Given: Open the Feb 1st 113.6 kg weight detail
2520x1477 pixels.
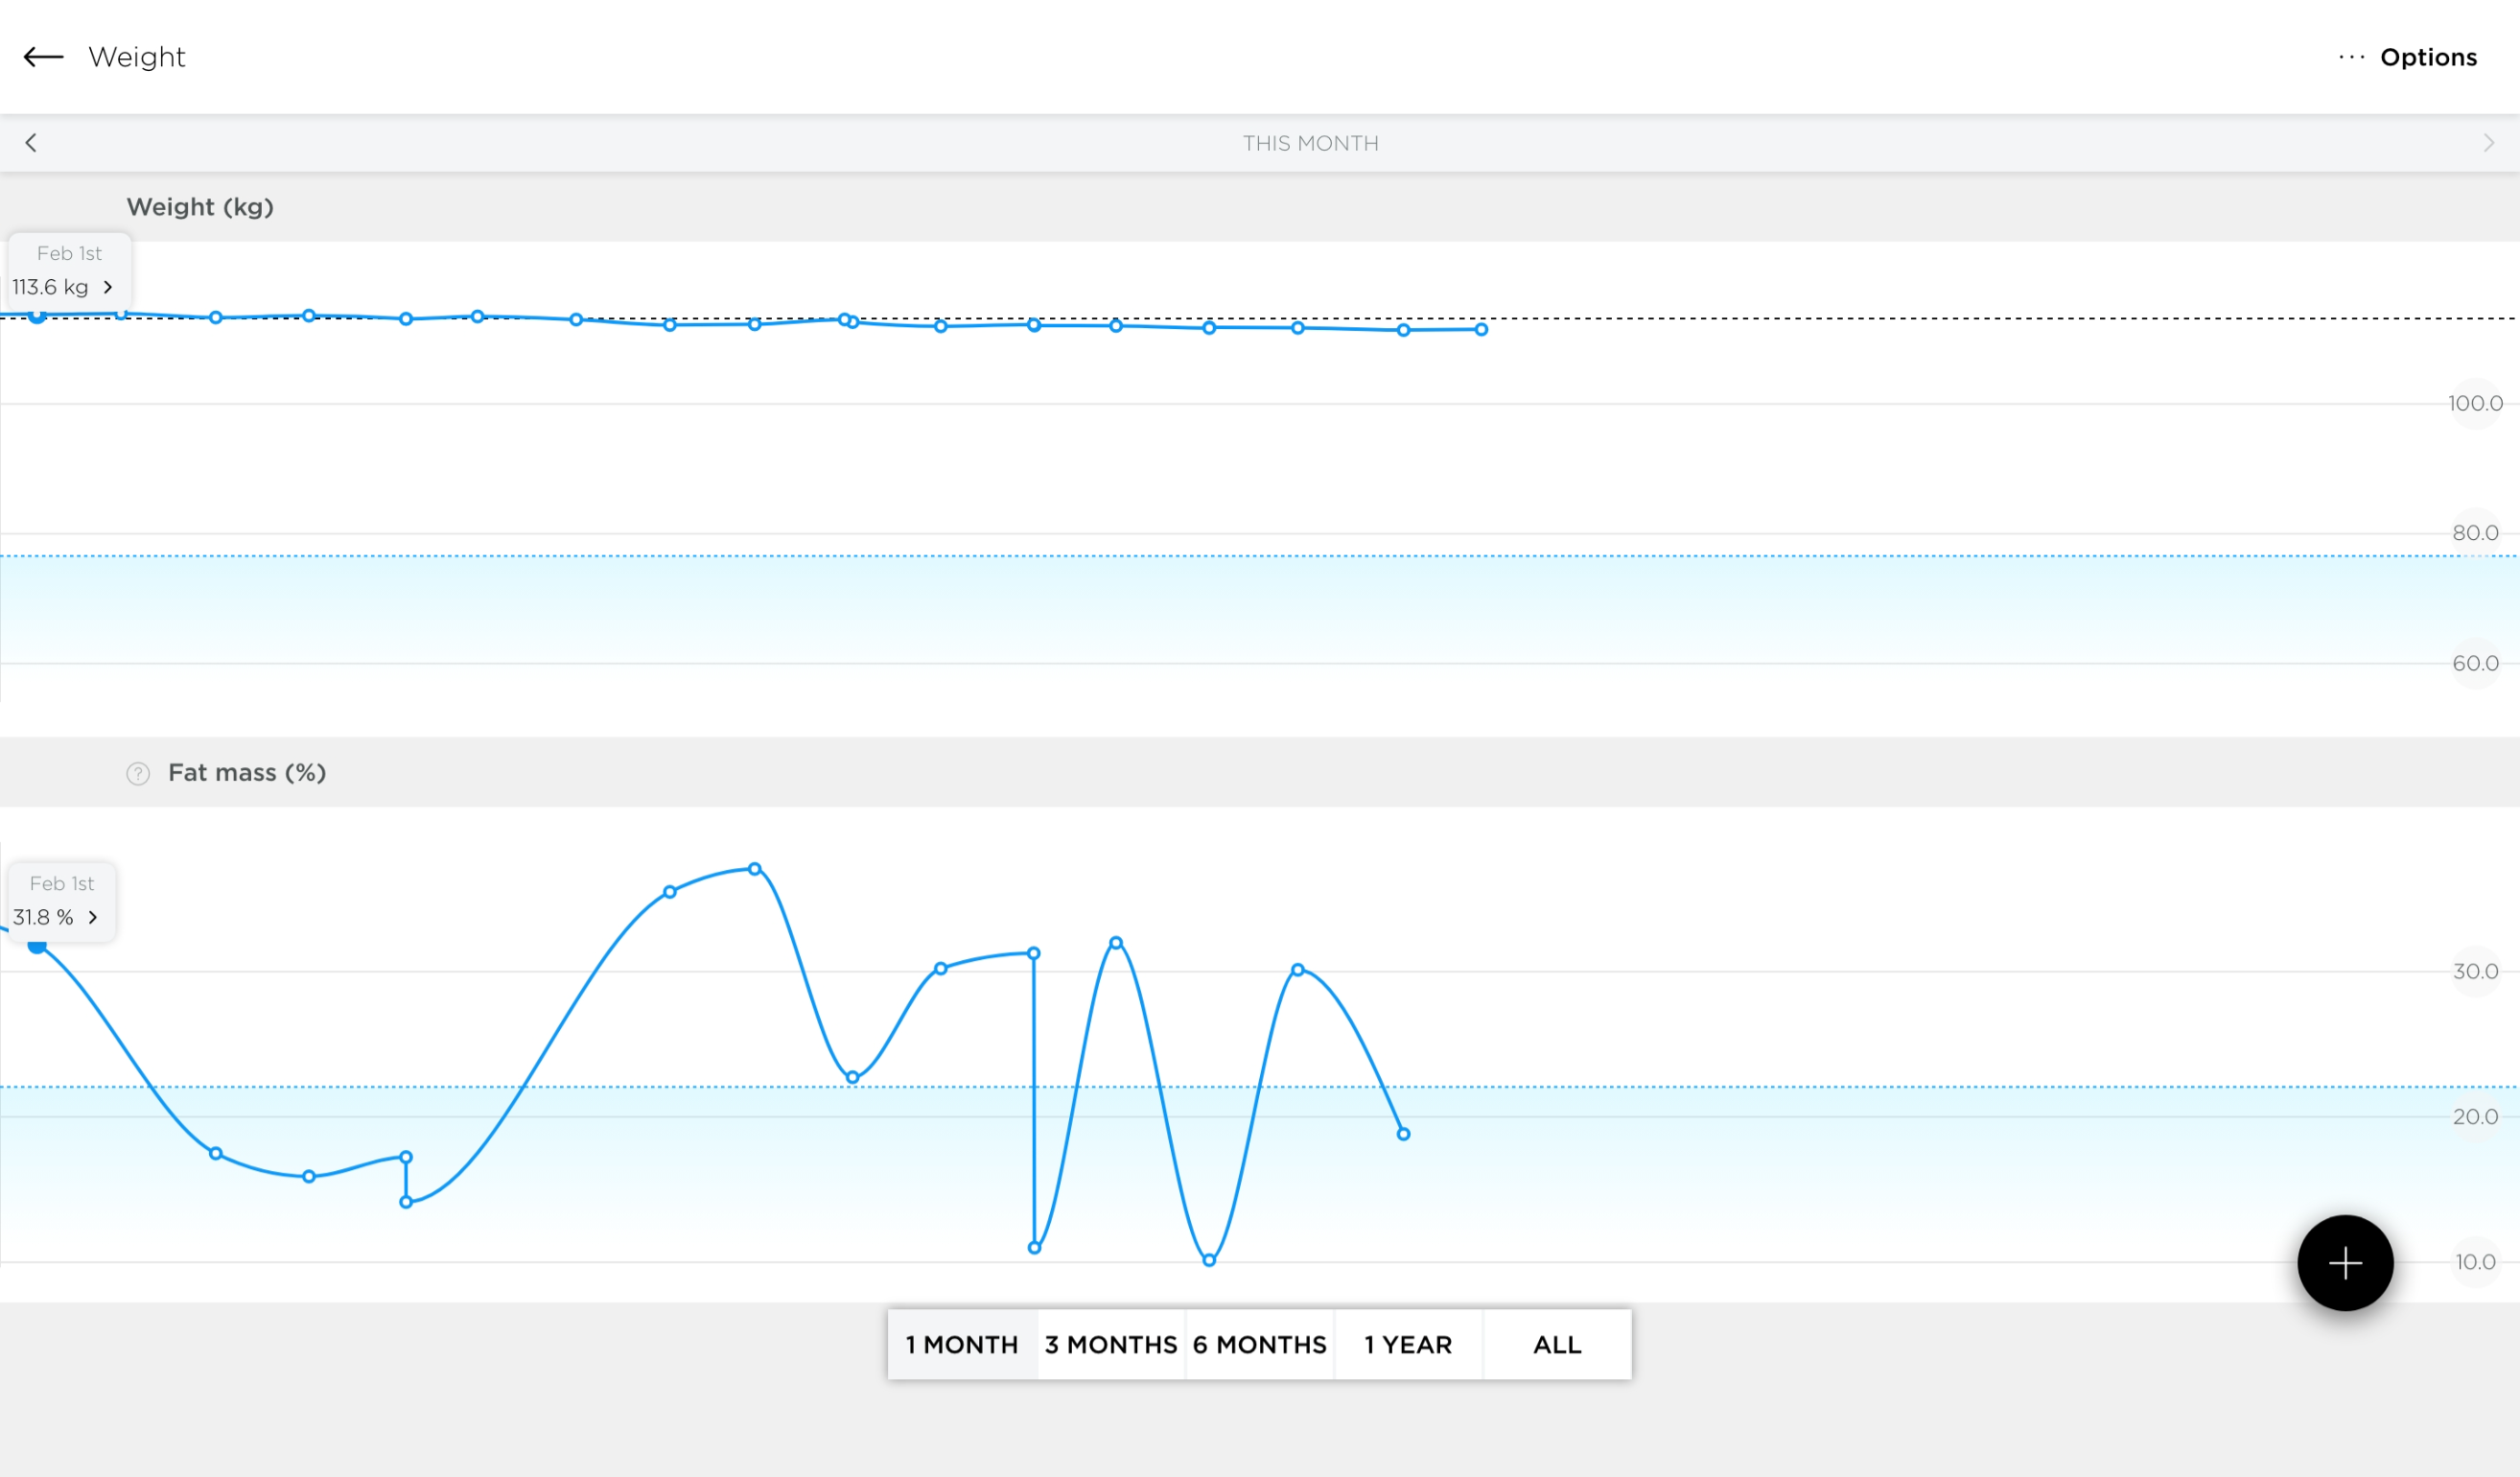Looking at the screenshot, I should point(69,271).
